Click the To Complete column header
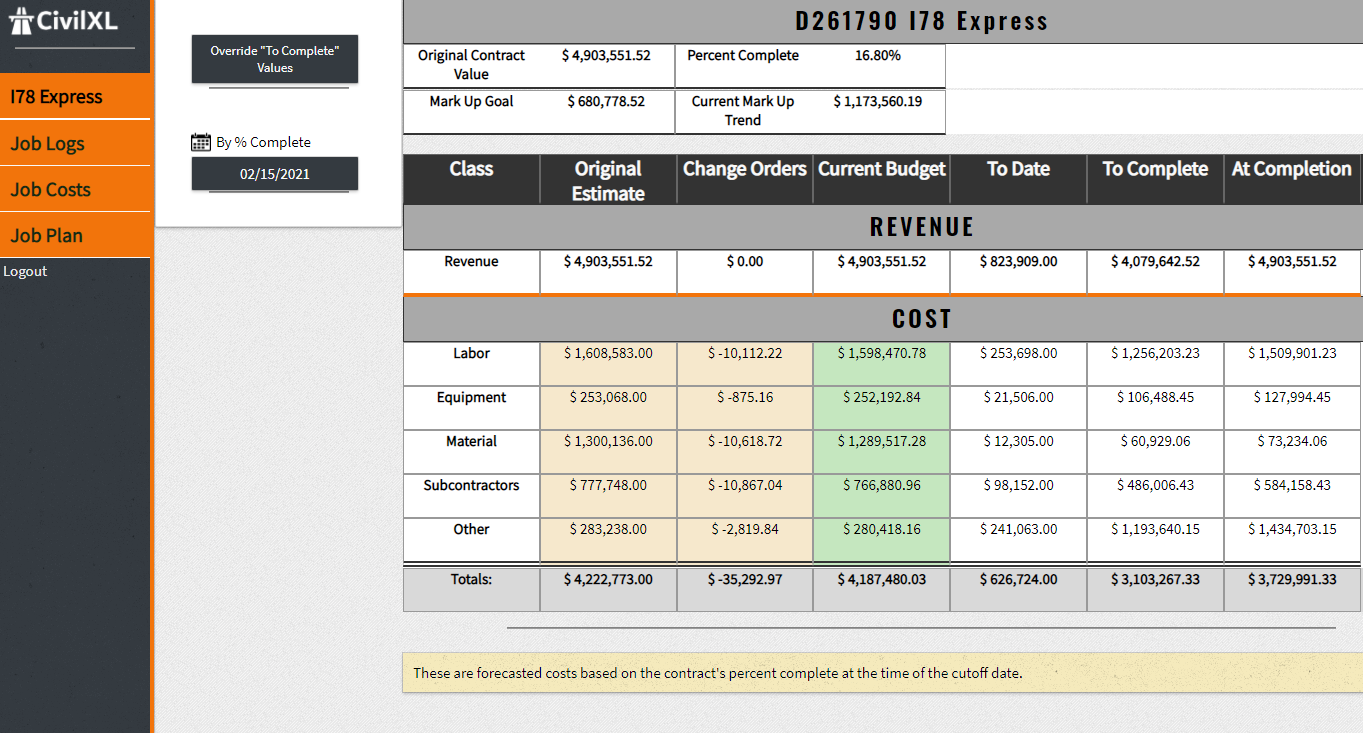 pos(1155,169)
